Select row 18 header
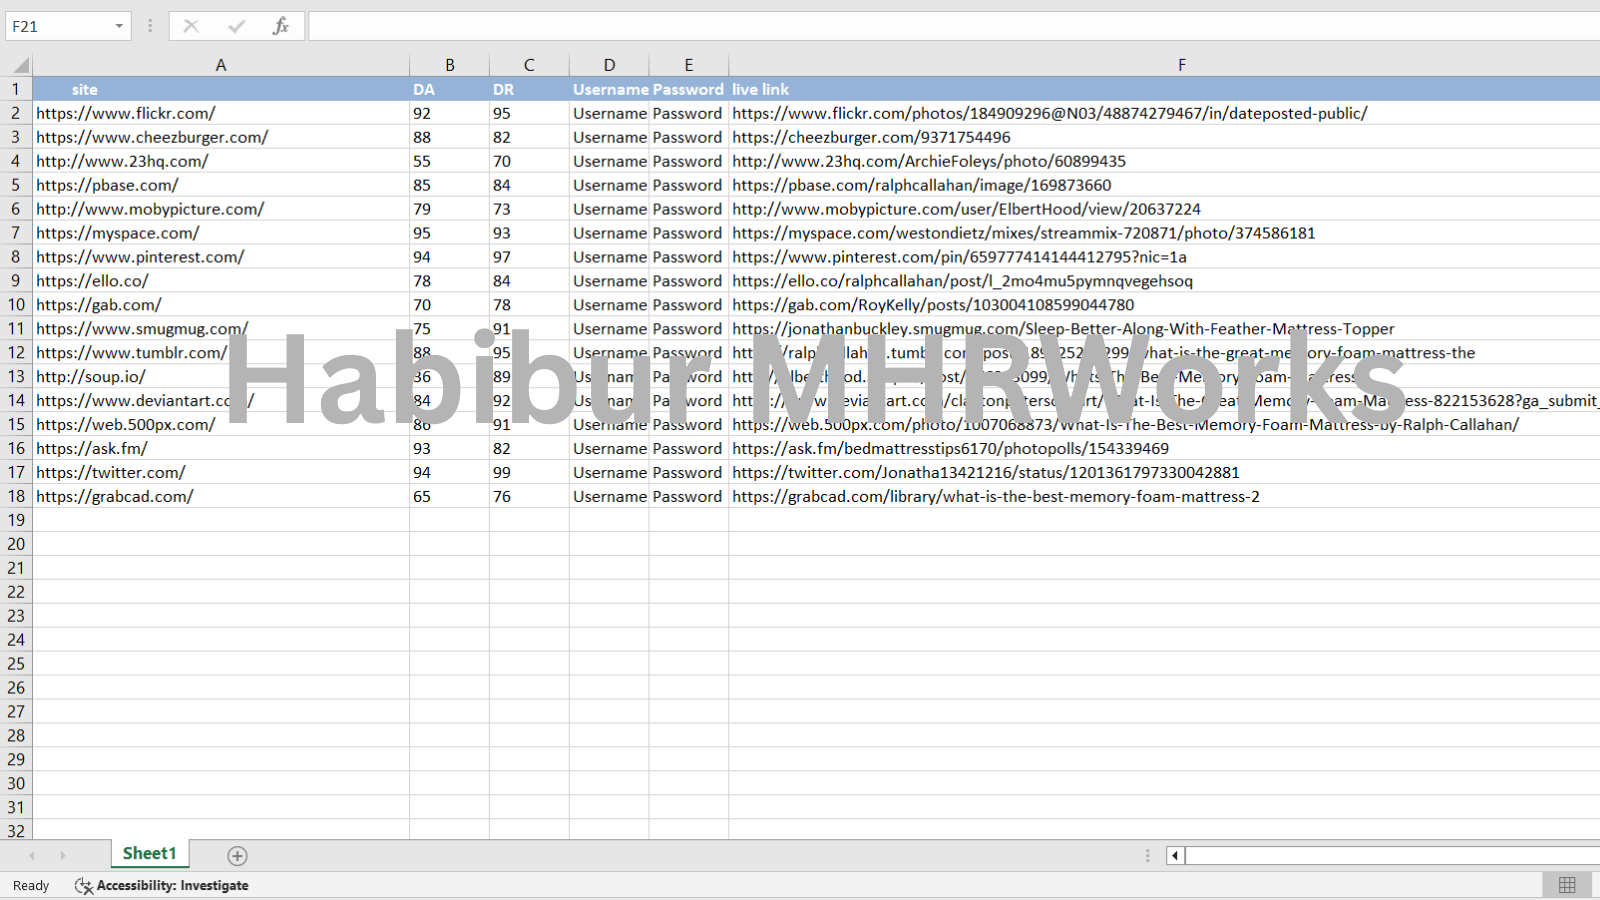 [x=16, y=496]
